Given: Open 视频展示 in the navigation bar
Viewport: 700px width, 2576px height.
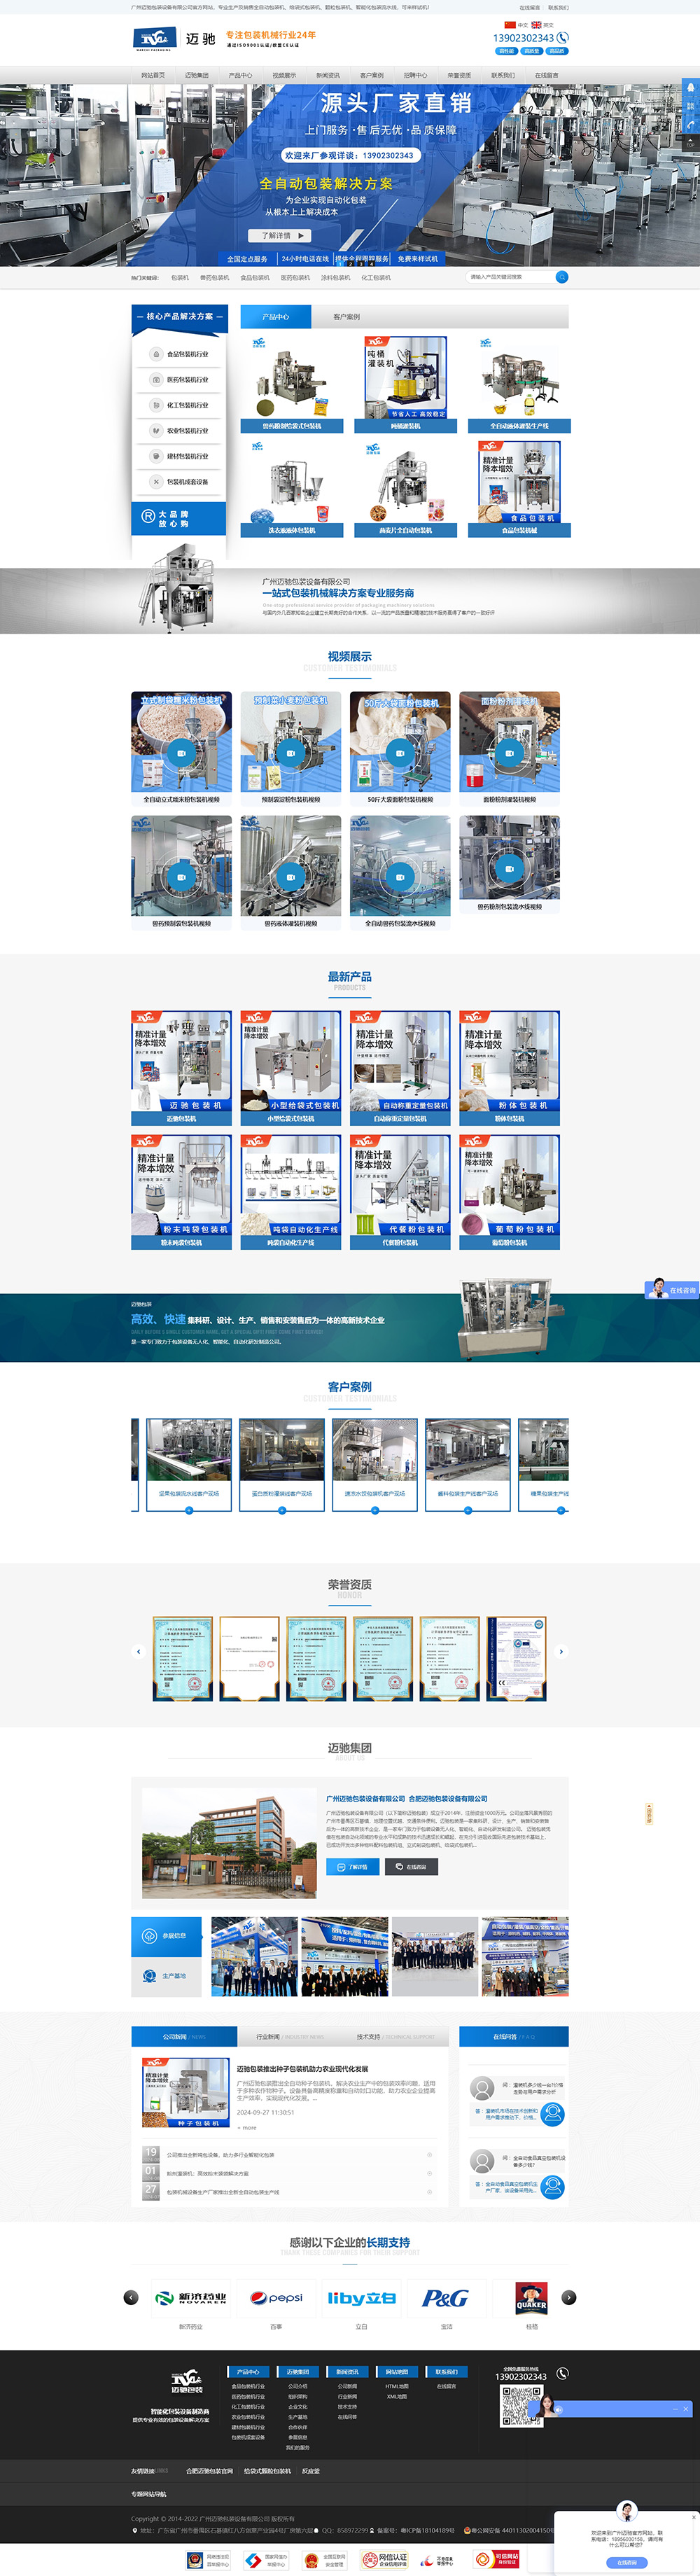Looking at the screenshot, I should (x=284, y=75).
